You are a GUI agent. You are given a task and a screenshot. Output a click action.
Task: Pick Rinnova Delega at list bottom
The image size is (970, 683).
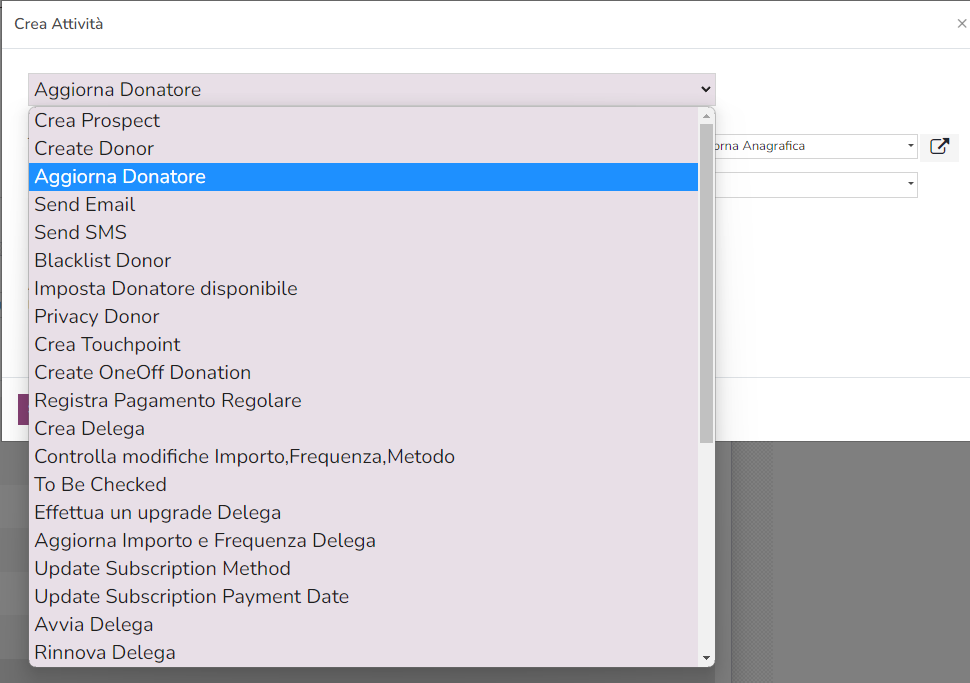click(105, 653)
